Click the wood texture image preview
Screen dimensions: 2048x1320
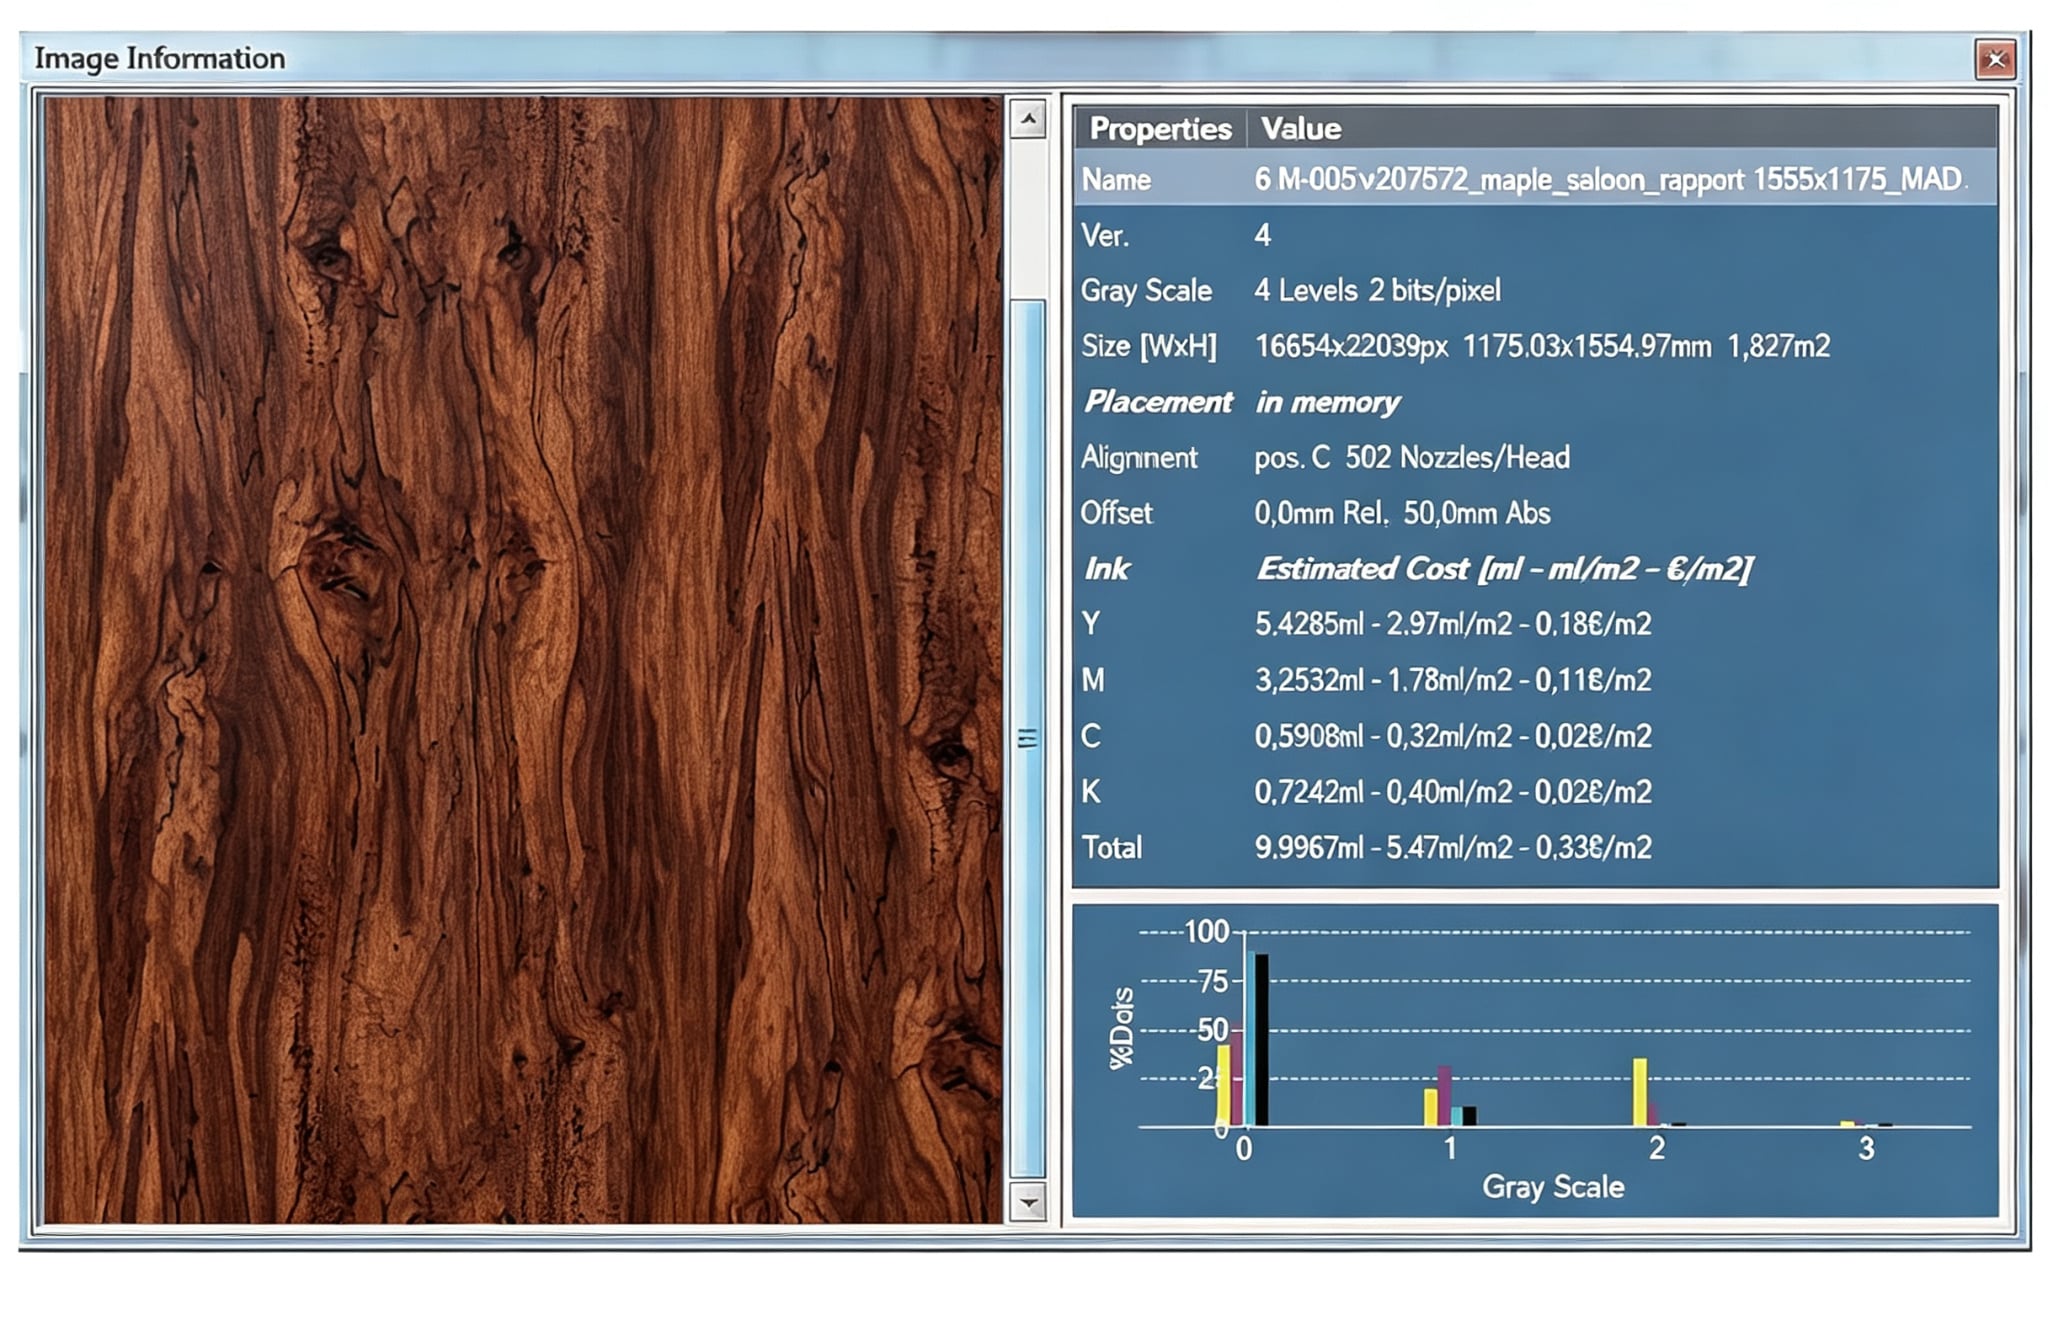click(x=523, y=660)
